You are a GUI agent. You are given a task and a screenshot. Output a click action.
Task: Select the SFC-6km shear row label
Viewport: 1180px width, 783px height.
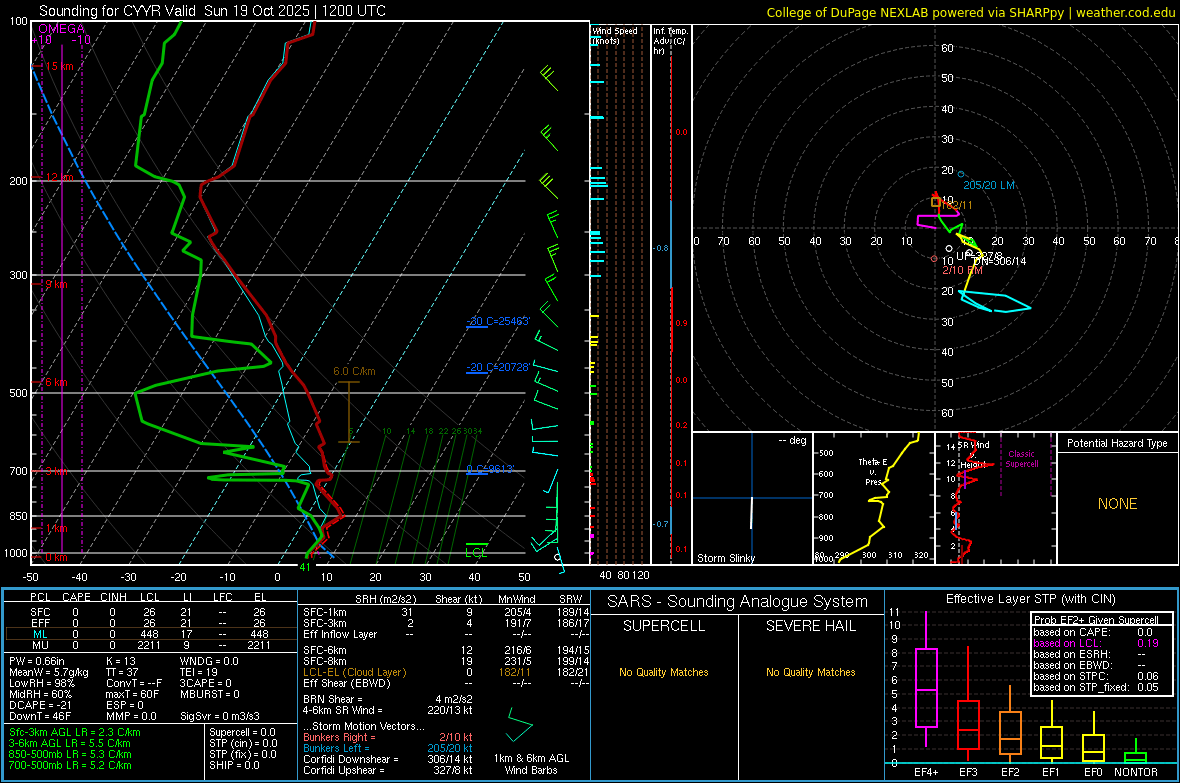click(325, 650)
